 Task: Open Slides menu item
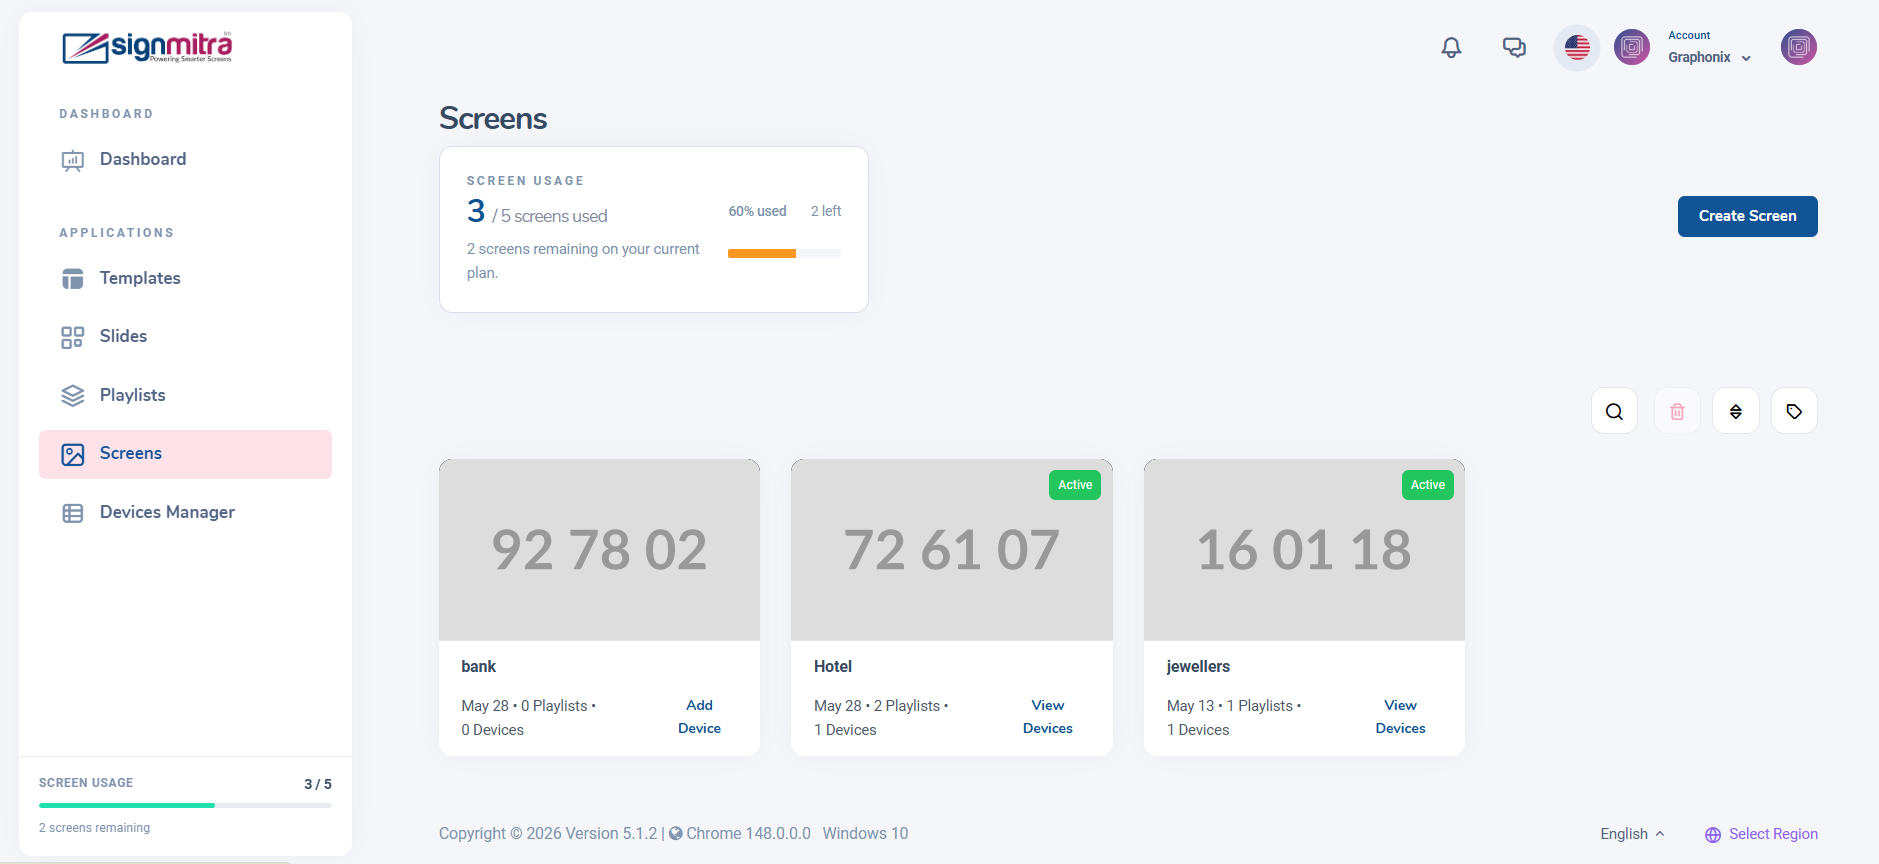point(185,337)
